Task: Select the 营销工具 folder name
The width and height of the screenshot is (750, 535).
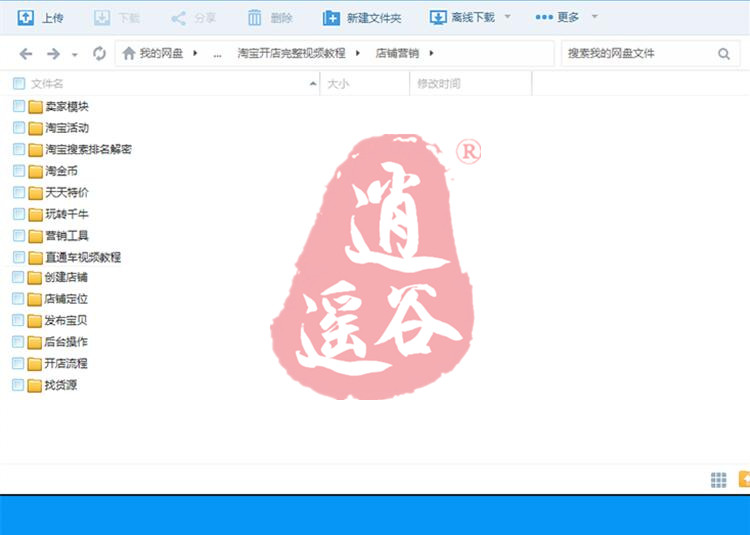Action: (66, 236)
